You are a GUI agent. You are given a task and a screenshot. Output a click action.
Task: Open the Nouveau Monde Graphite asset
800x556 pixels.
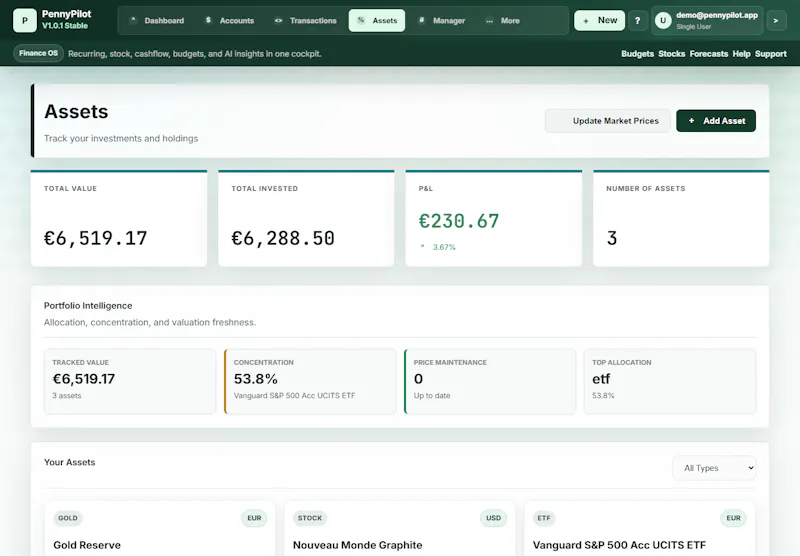pyautogui.click(x=358, y=545)
